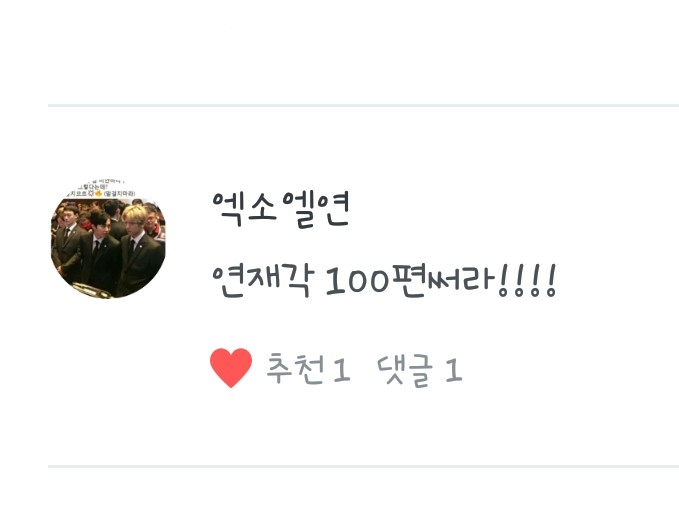The width and height of the screenshot is (679, 510).
Task: Click the red heart recommend icon
Action: click(x=231, y=368)
